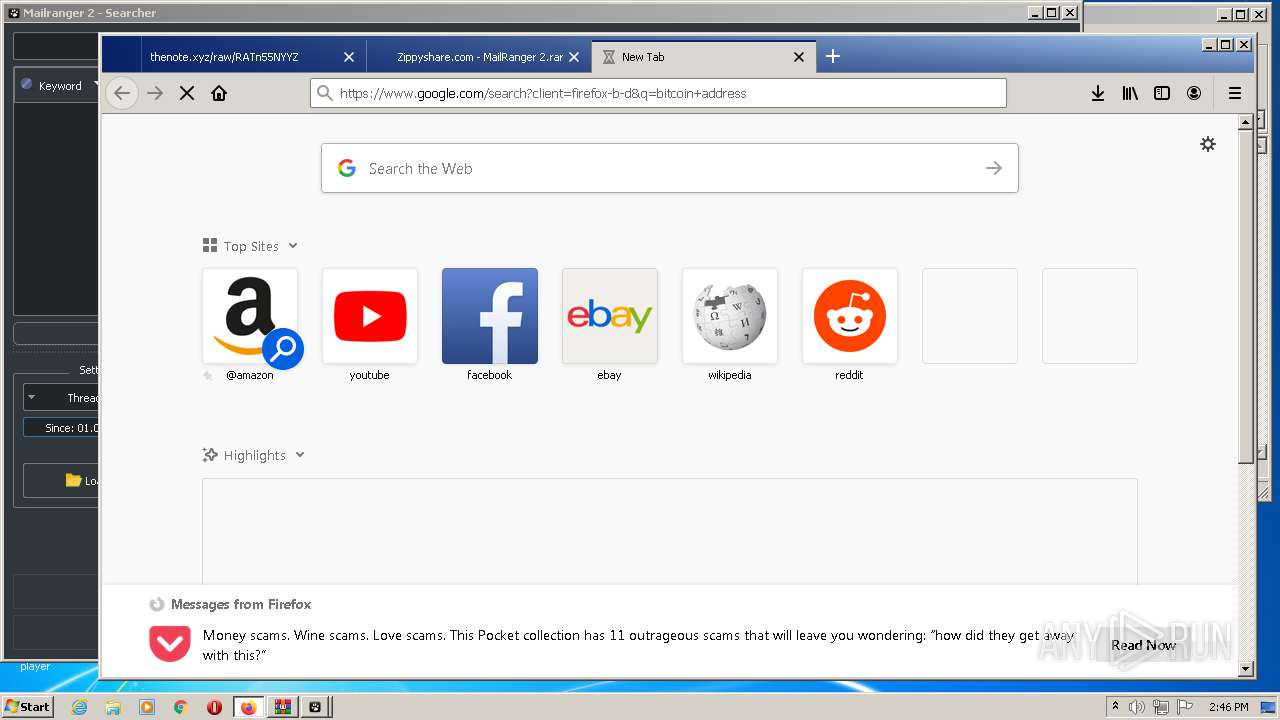1280x720 pixels.
Task: Open network tray icon
Action: (x=1160, y=707)
